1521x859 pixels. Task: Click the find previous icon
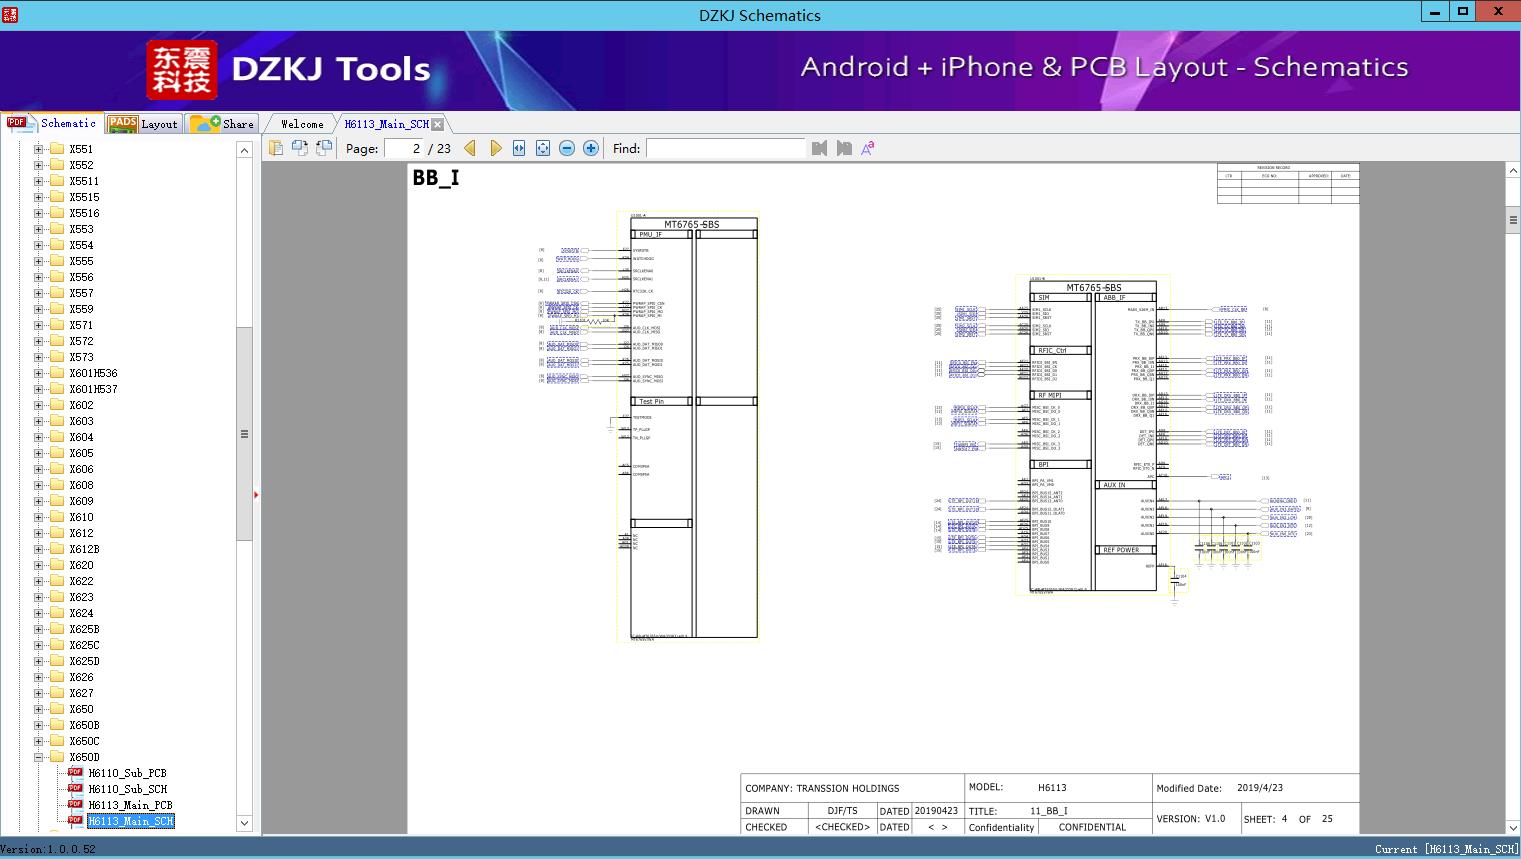pyautogui.click(x=819, y=148)
